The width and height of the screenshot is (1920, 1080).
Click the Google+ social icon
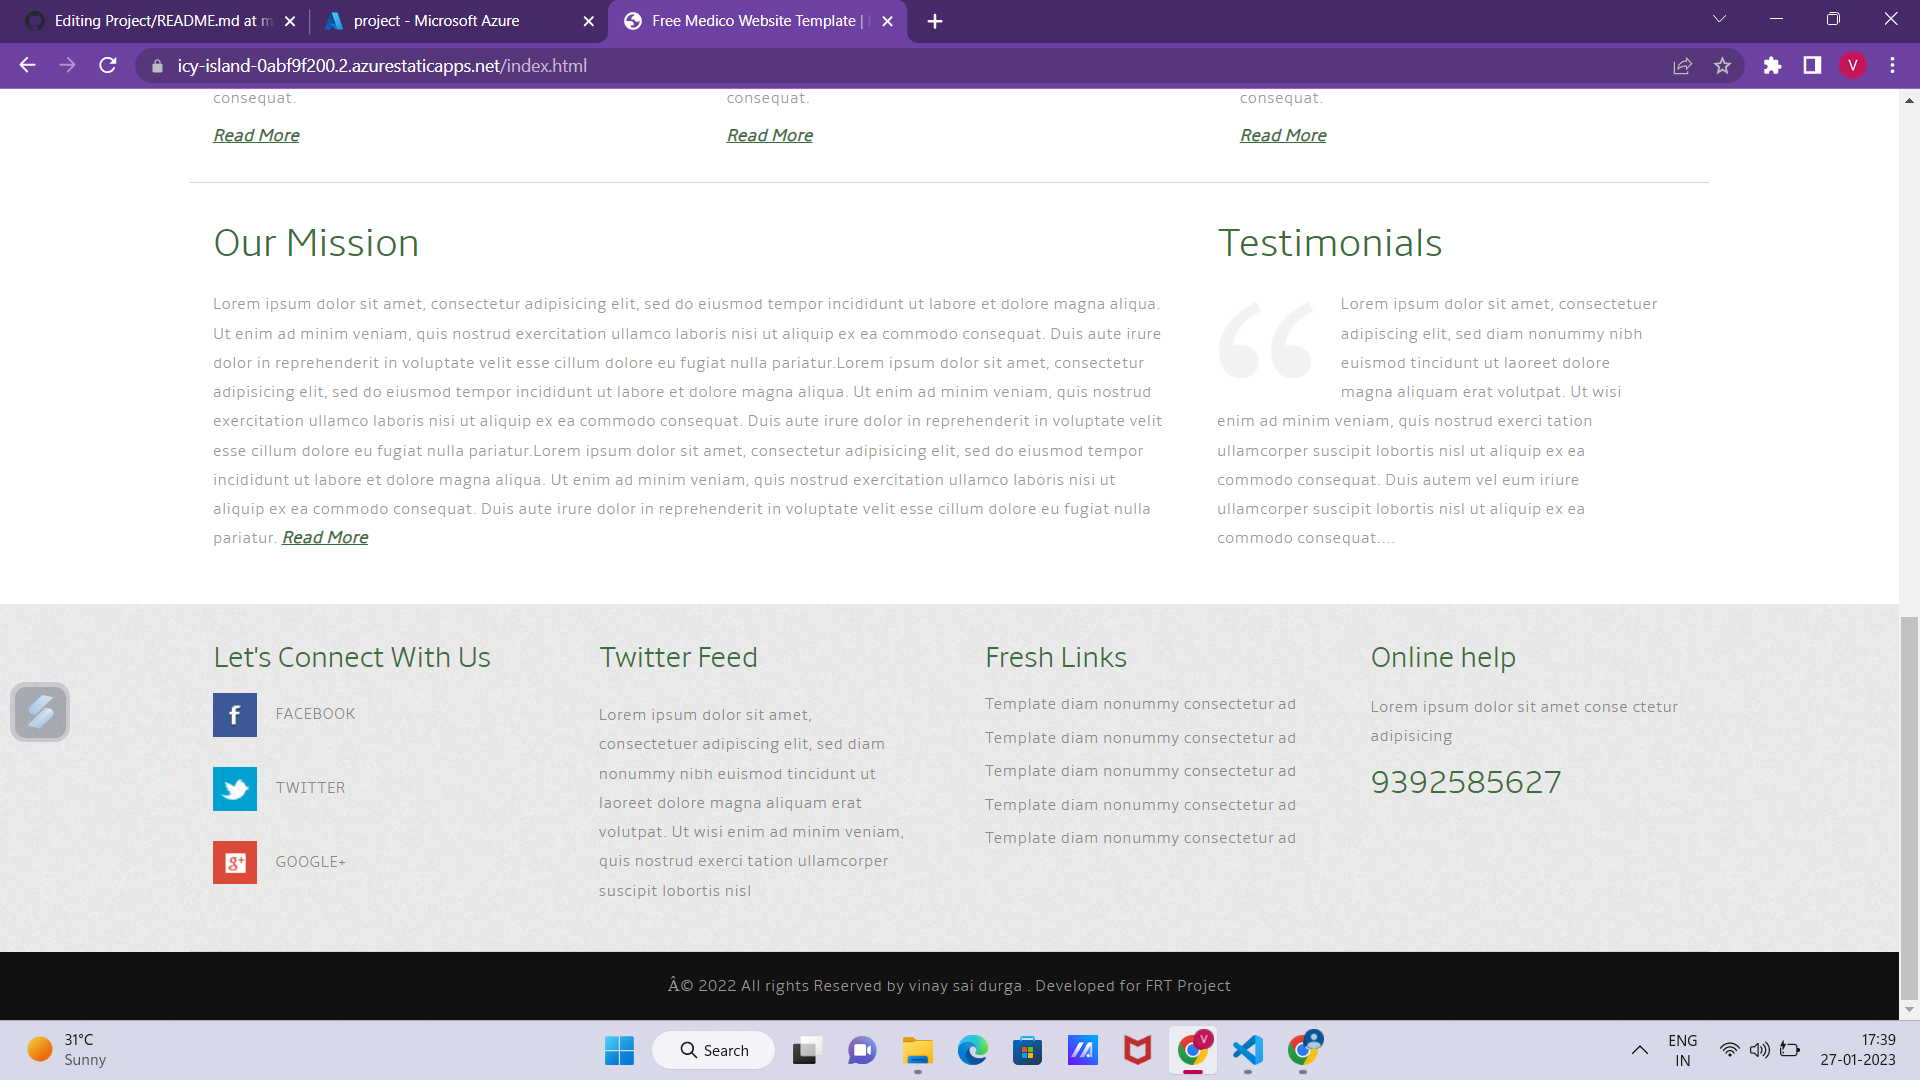(x=234, y=862)
